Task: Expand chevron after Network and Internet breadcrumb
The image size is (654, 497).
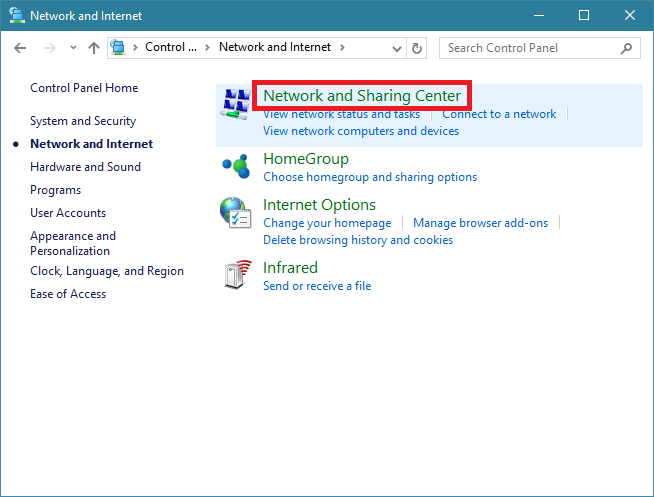Action: click(x=342, y=48)
